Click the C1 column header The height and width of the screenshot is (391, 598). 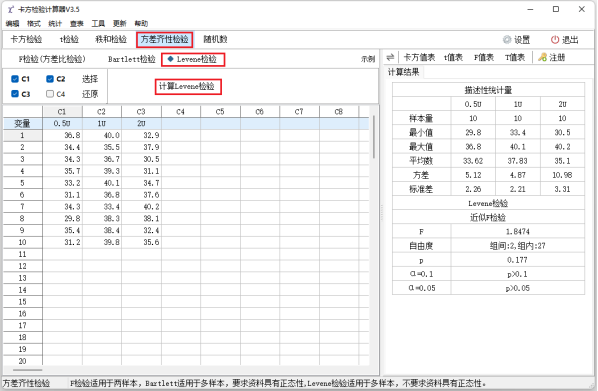(x=62, y=112)
